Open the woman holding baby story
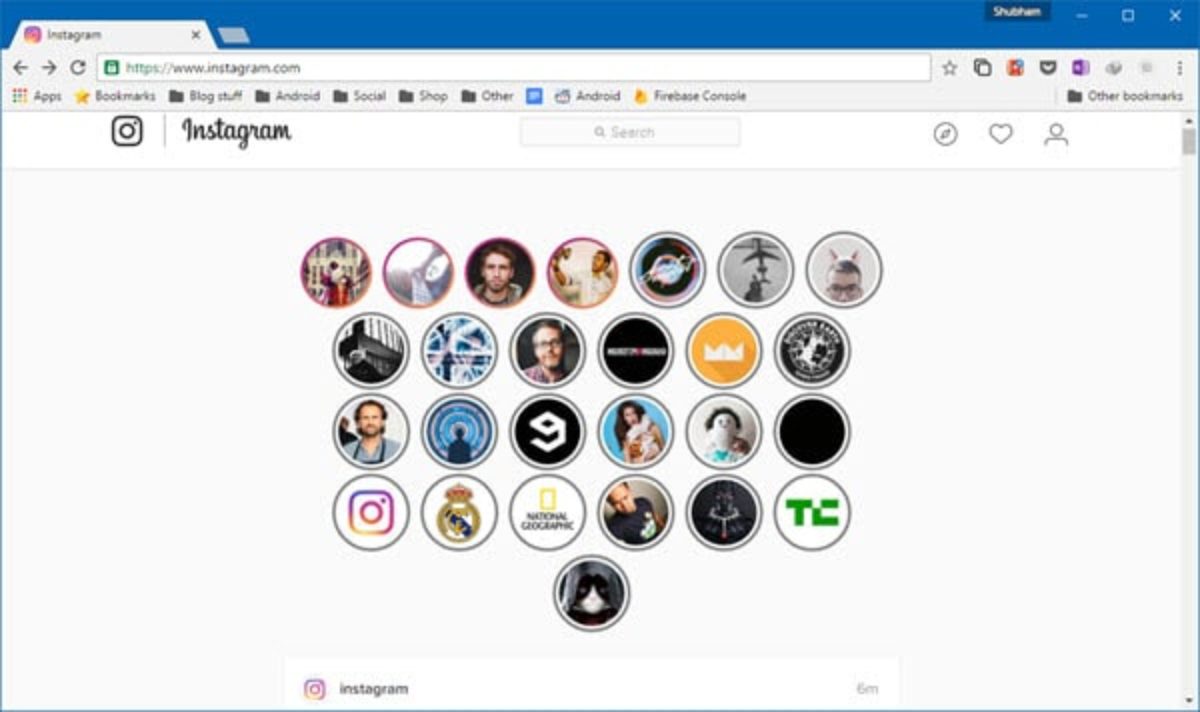Image resolution: width=1200 pixels, height=712 pixels. (636, 432)
